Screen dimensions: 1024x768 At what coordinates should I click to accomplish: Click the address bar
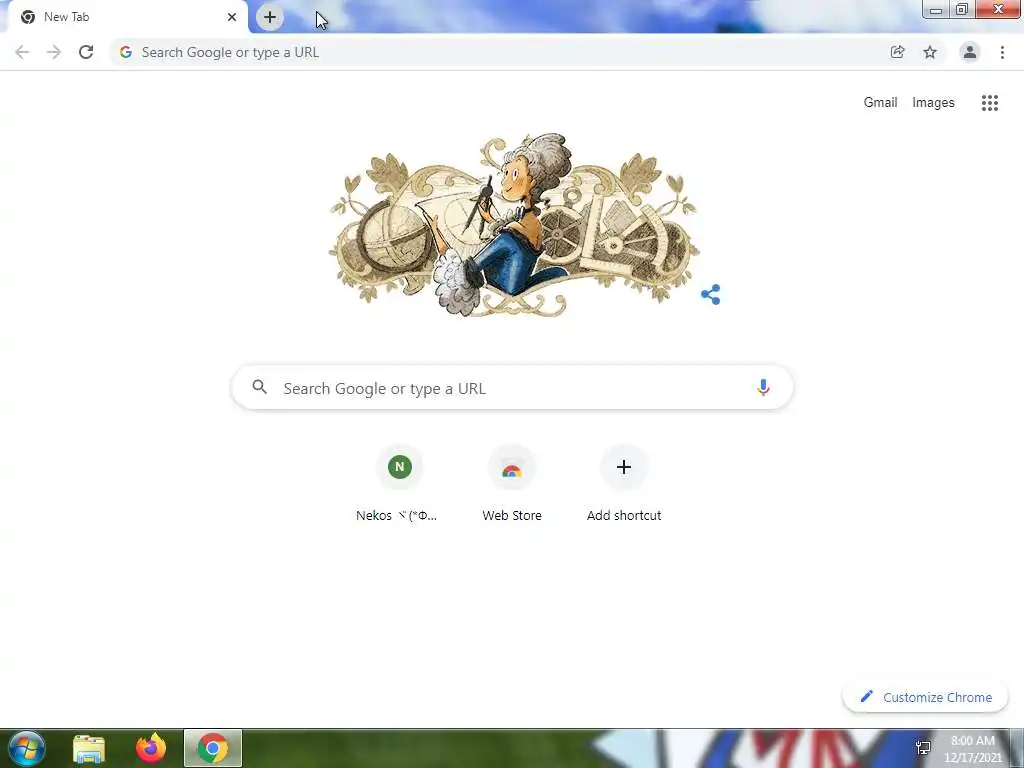point(496,52)
